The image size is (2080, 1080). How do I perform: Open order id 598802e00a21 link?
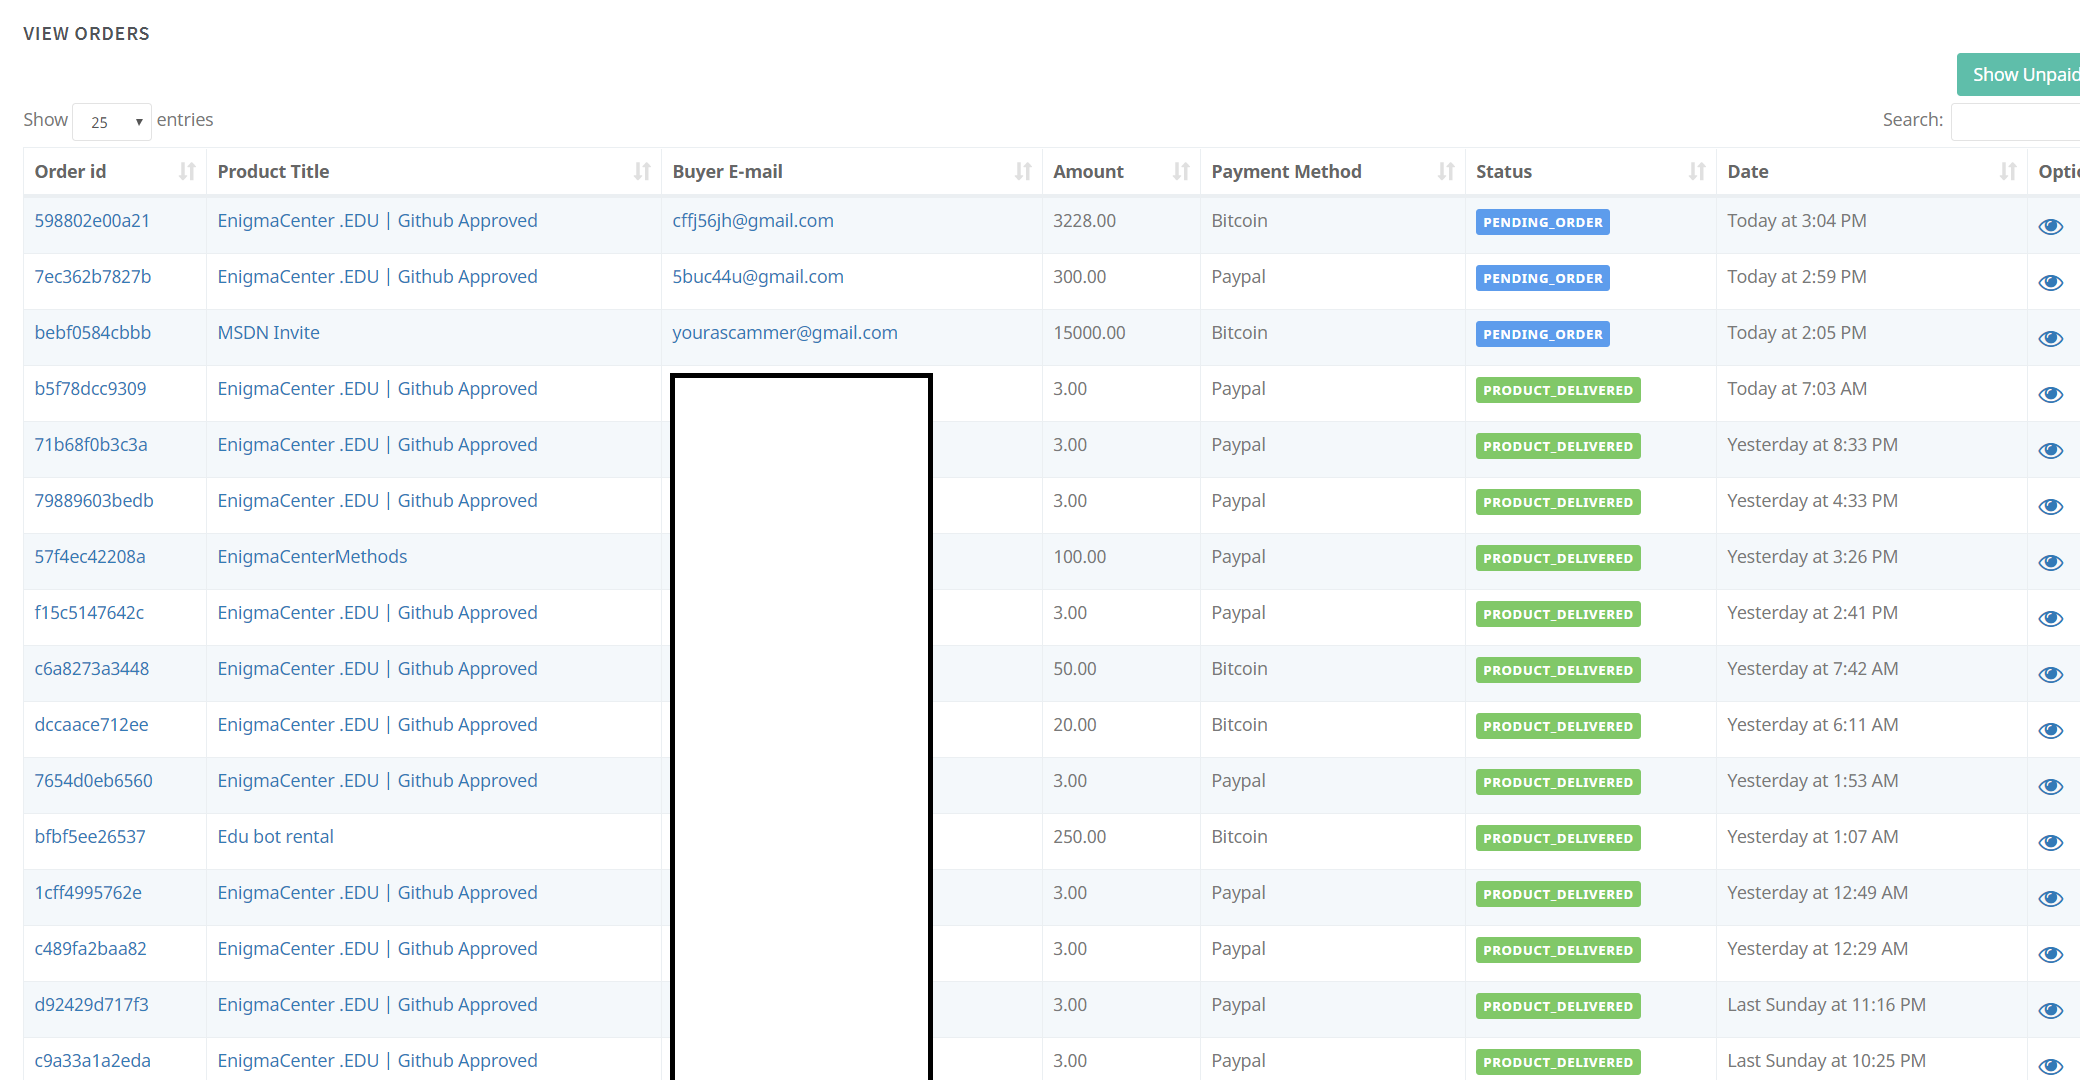[x=92, y=221]
